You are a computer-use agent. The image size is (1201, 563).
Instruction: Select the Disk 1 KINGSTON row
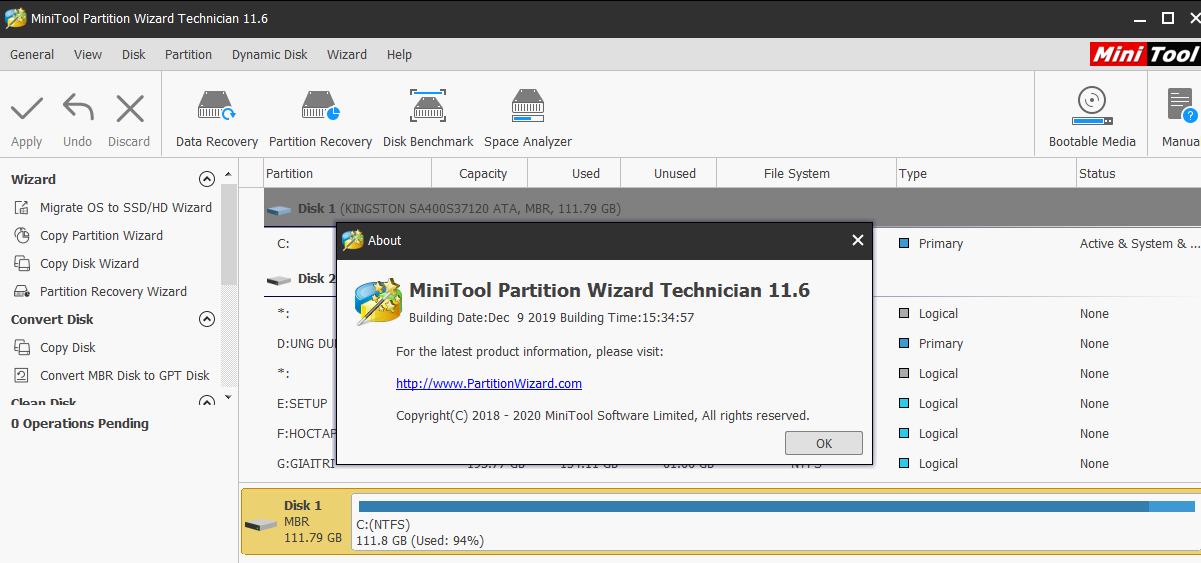[732, 209]
